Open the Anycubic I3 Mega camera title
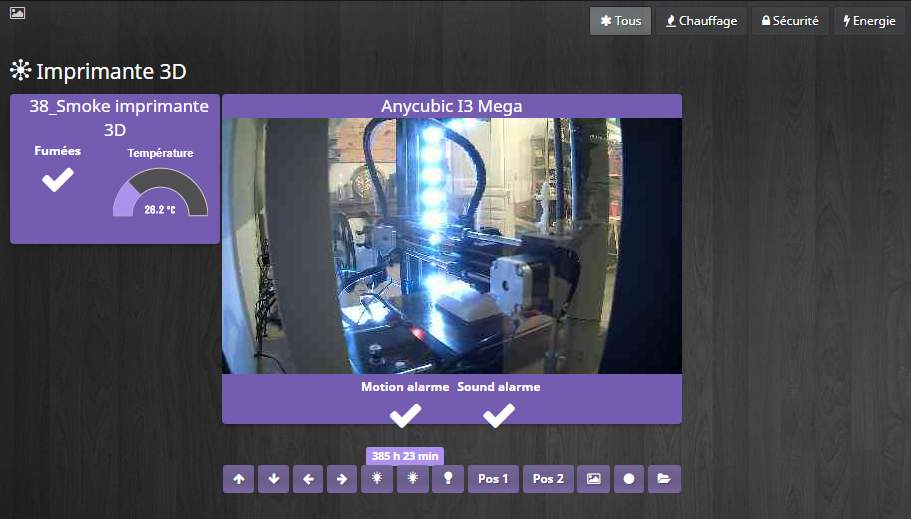The width and height of the screenshot is (911, 519). click(451, 106)
